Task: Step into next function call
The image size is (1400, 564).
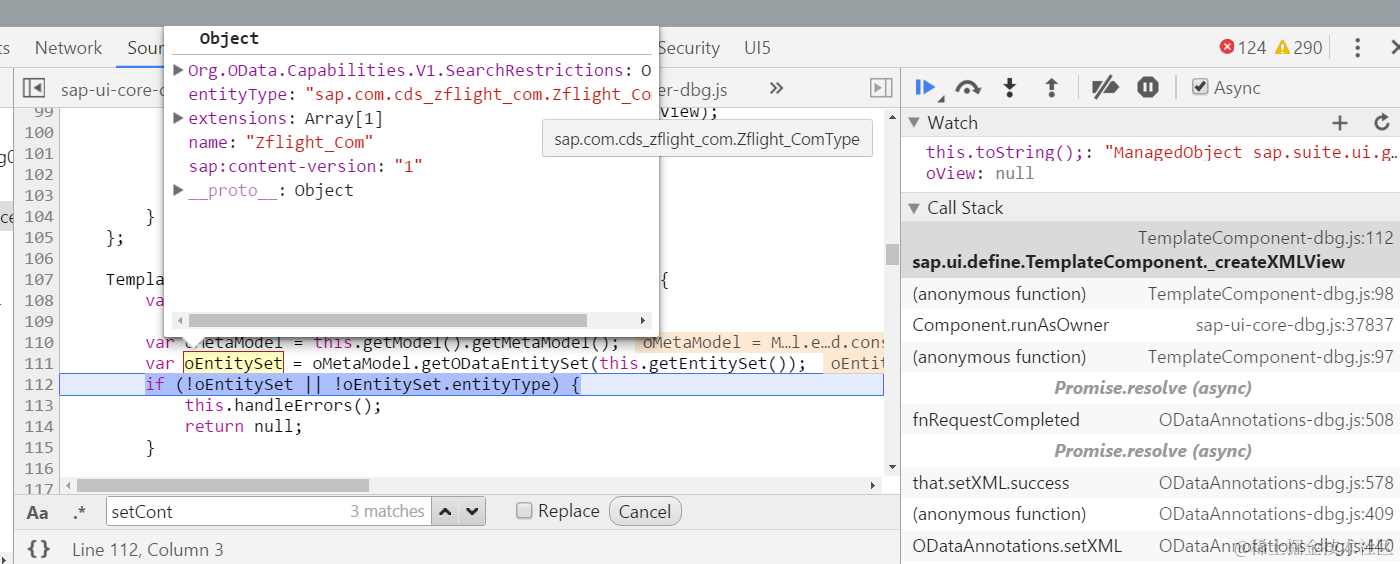Action: (1010, 88)
